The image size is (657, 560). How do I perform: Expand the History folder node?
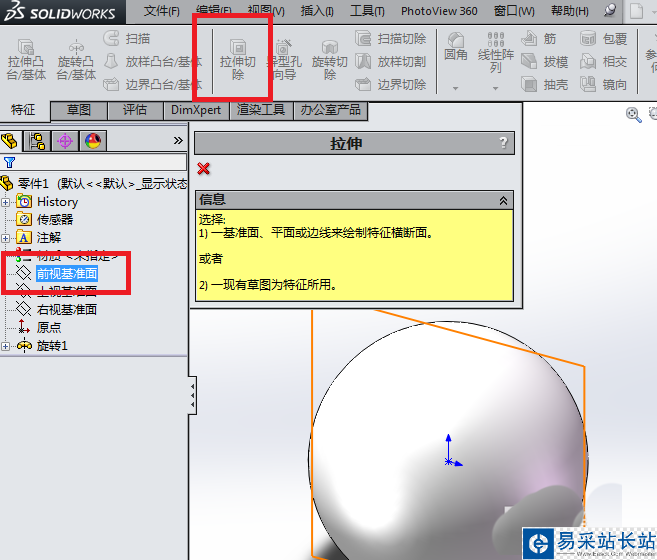5,202
